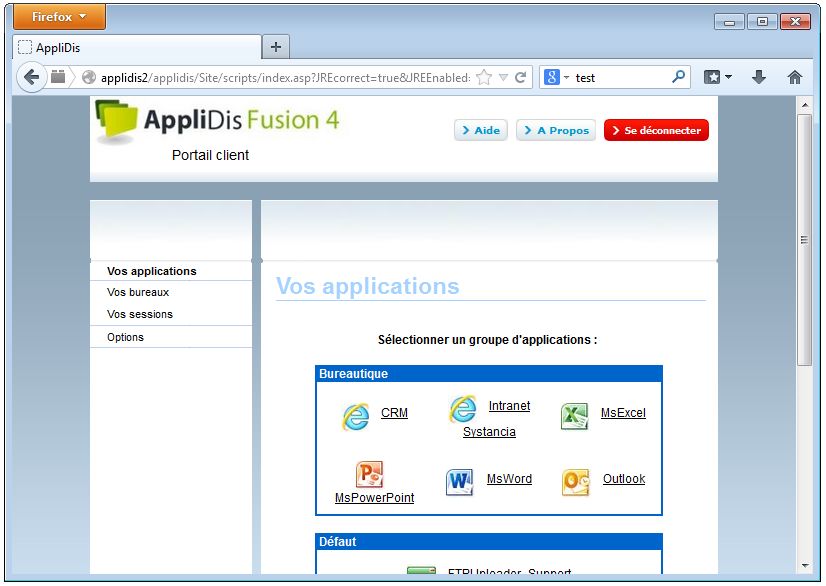Click the MsExcel application icon
This screenshot has width=826, height=586.
point(574,416)
